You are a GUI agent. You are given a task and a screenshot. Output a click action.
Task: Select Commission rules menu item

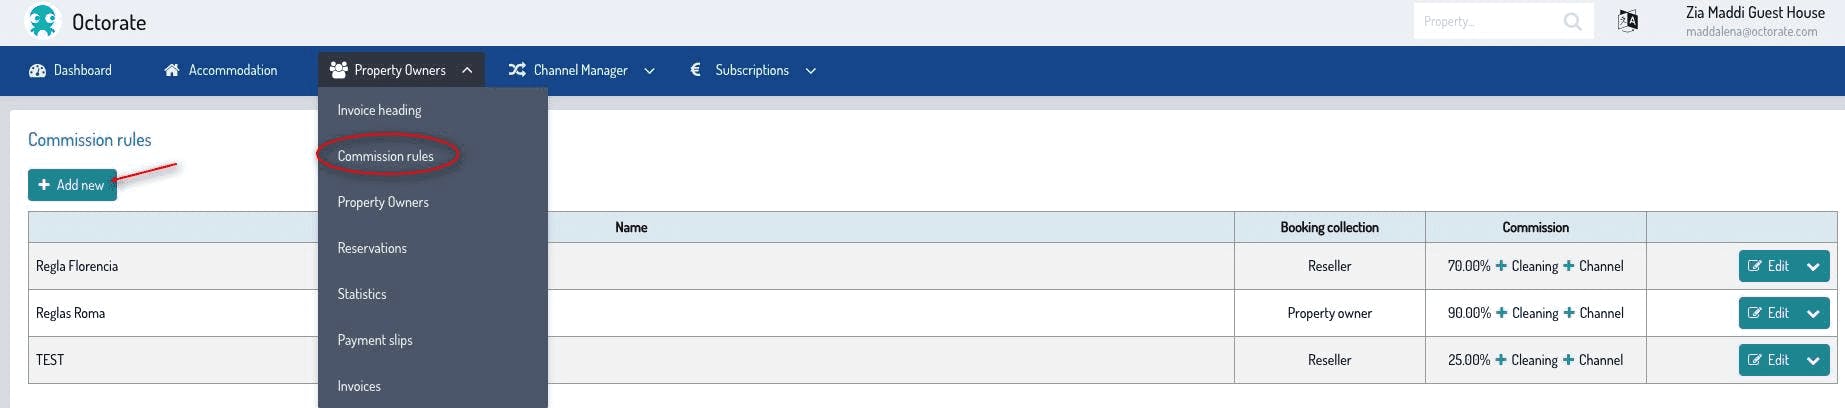(x=385, y=156)
